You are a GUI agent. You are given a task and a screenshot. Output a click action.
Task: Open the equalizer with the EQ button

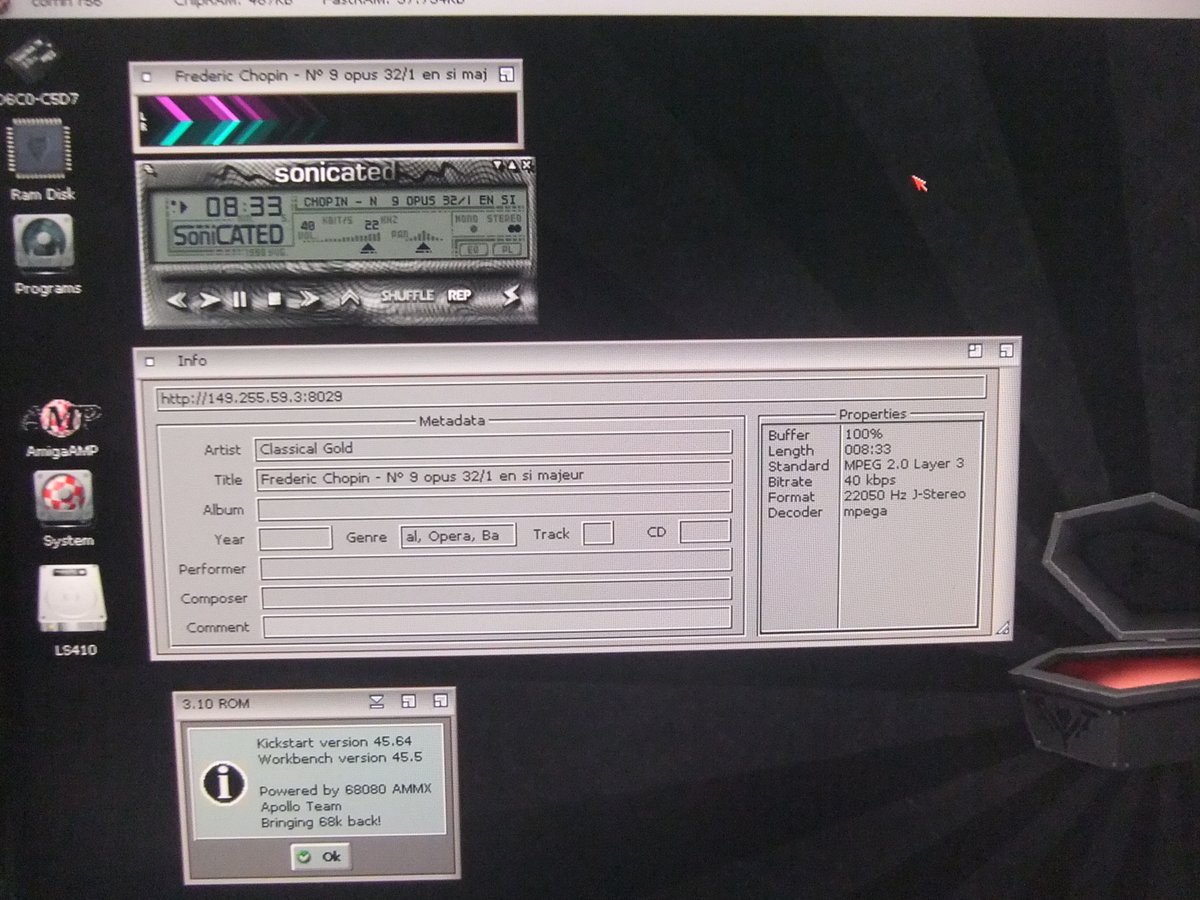coord(474,249)
